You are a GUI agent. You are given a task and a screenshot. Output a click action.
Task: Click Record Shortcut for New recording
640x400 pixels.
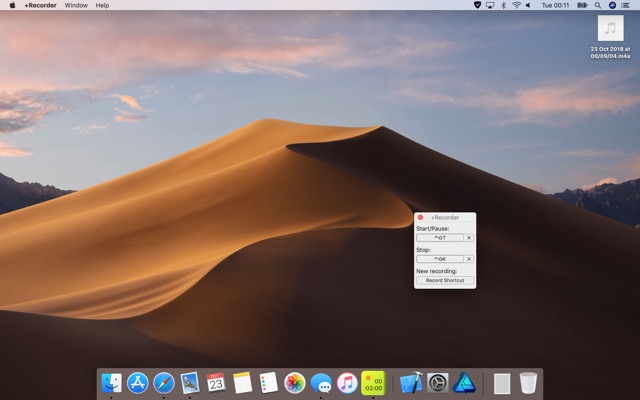coord(445,280)
